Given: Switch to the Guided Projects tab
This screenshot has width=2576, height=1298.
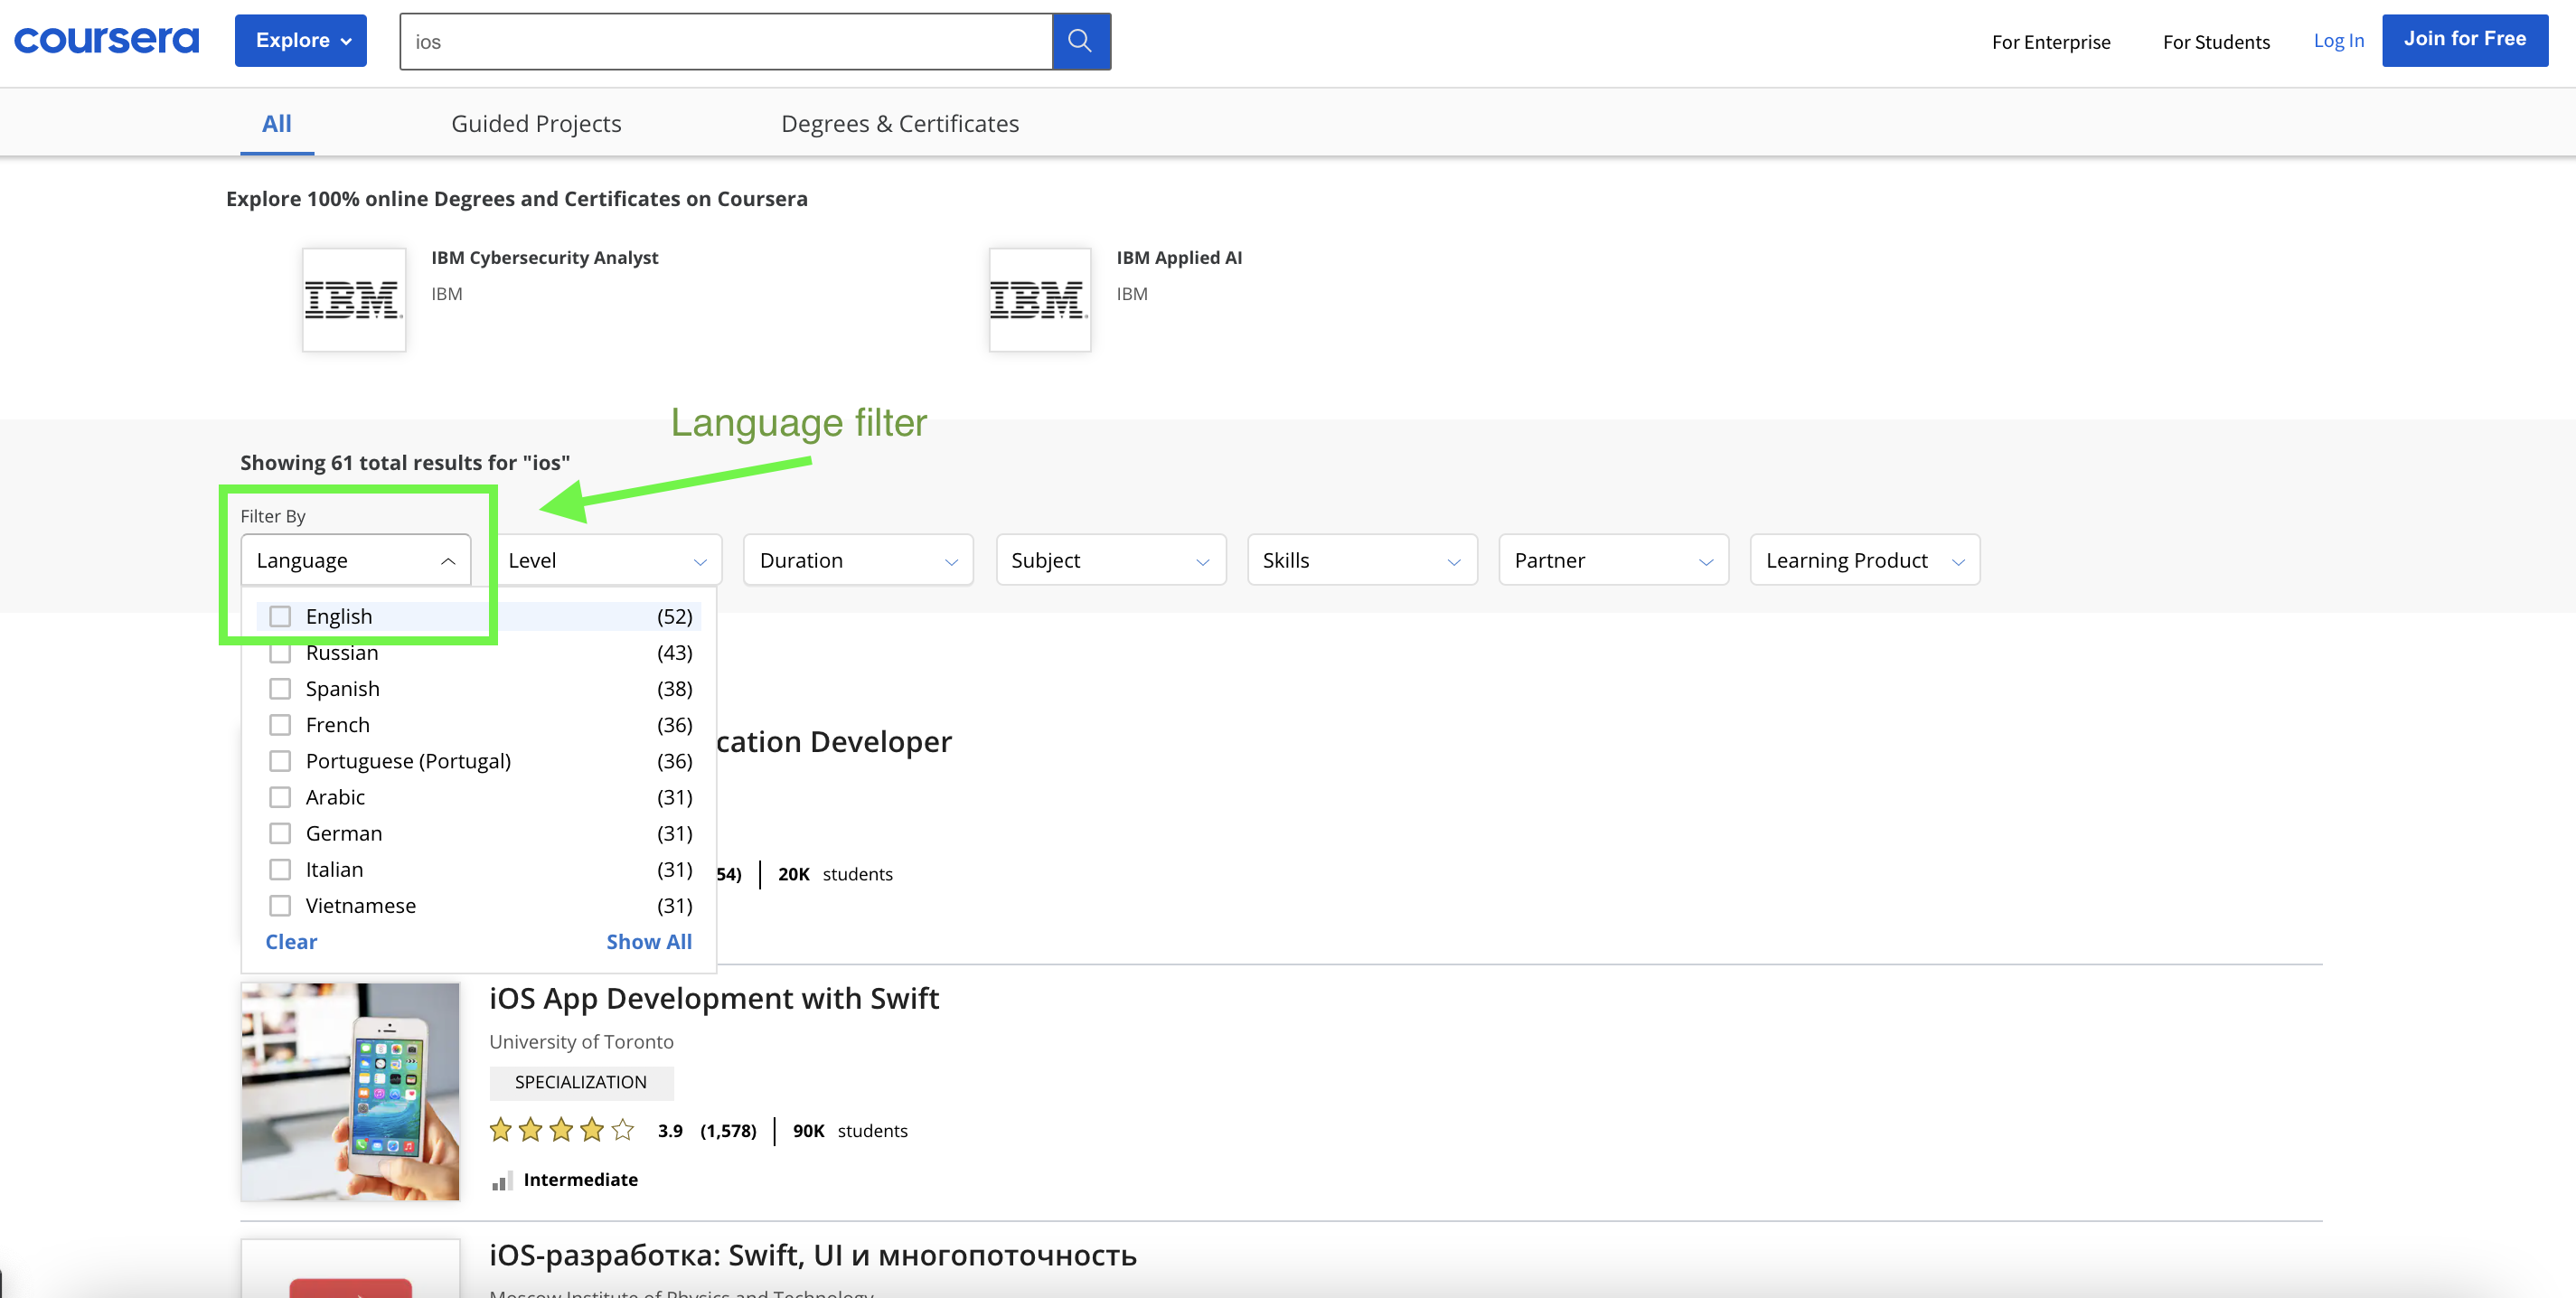Looking at the screenshot, I should pyautogui.click(x=536, y=124).
